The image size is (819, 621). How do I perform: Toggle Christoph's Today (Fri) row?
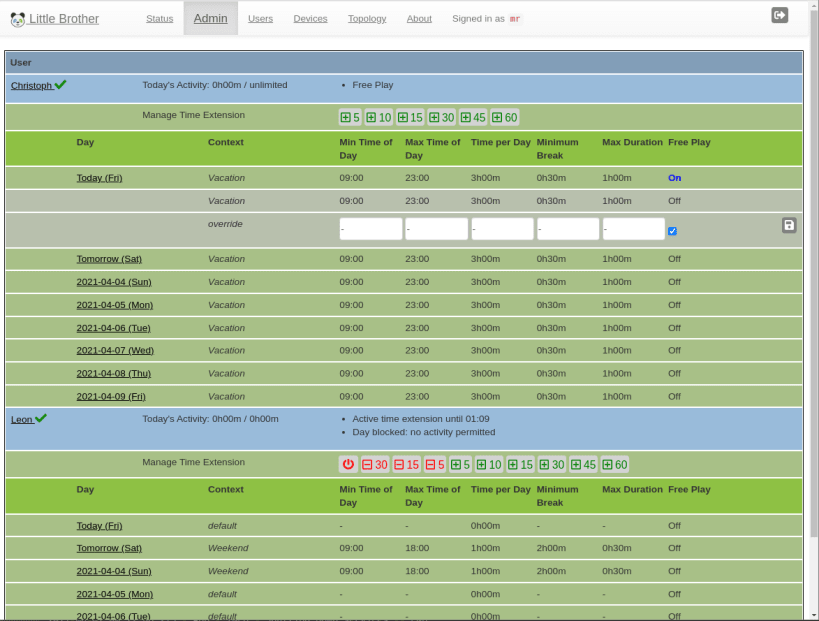99,178
